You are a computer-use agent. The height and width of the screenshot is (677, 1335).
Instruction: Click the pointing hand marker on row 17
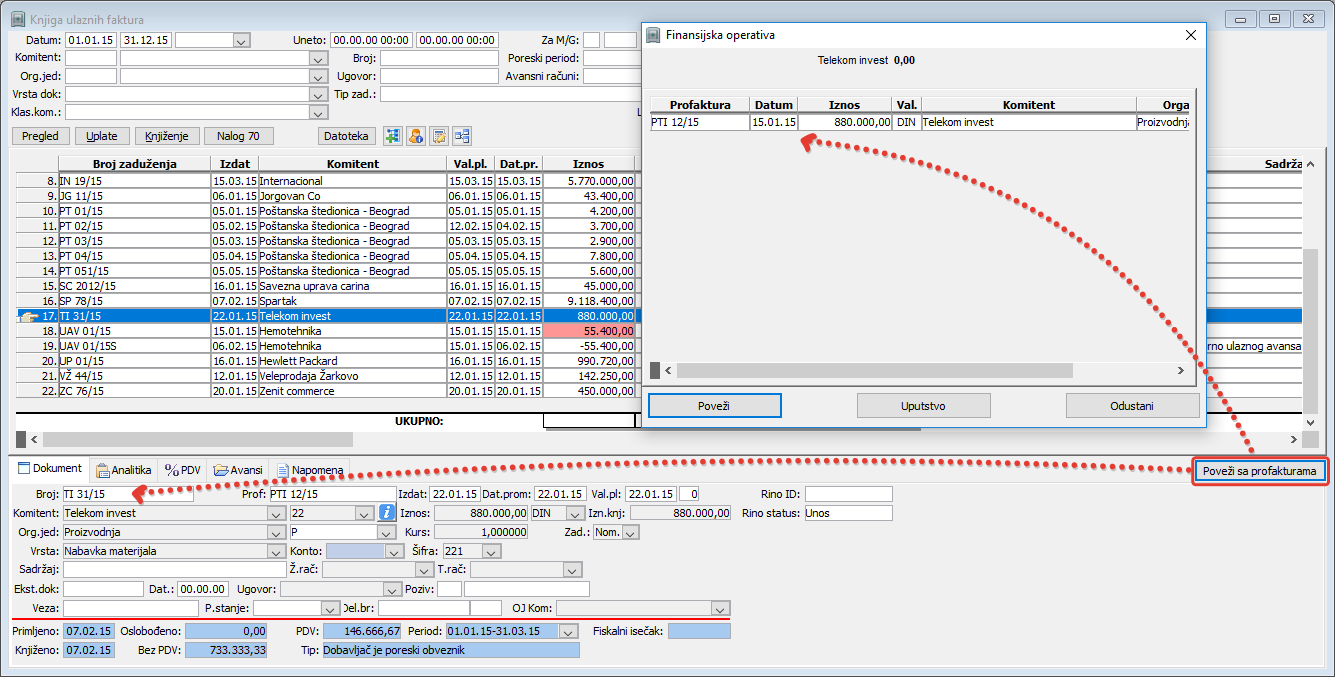point(28,316)
